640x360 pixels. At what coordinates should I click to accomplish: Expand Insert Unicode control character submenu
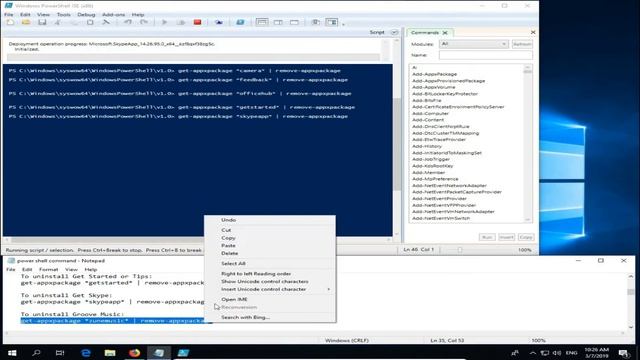329,289
